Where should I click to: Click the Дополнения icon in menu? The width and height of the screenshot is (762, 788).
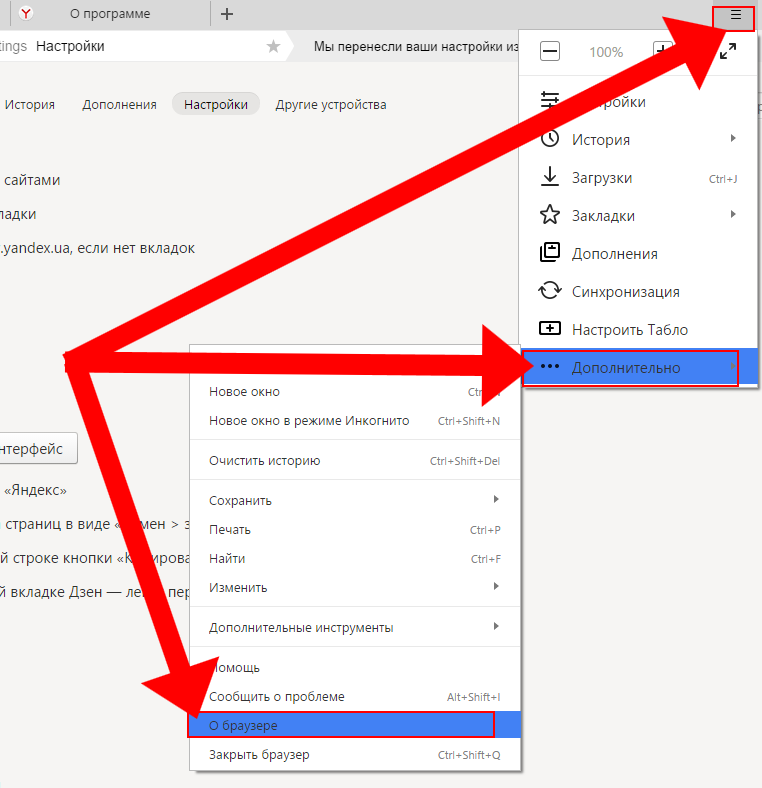[549, 253]
